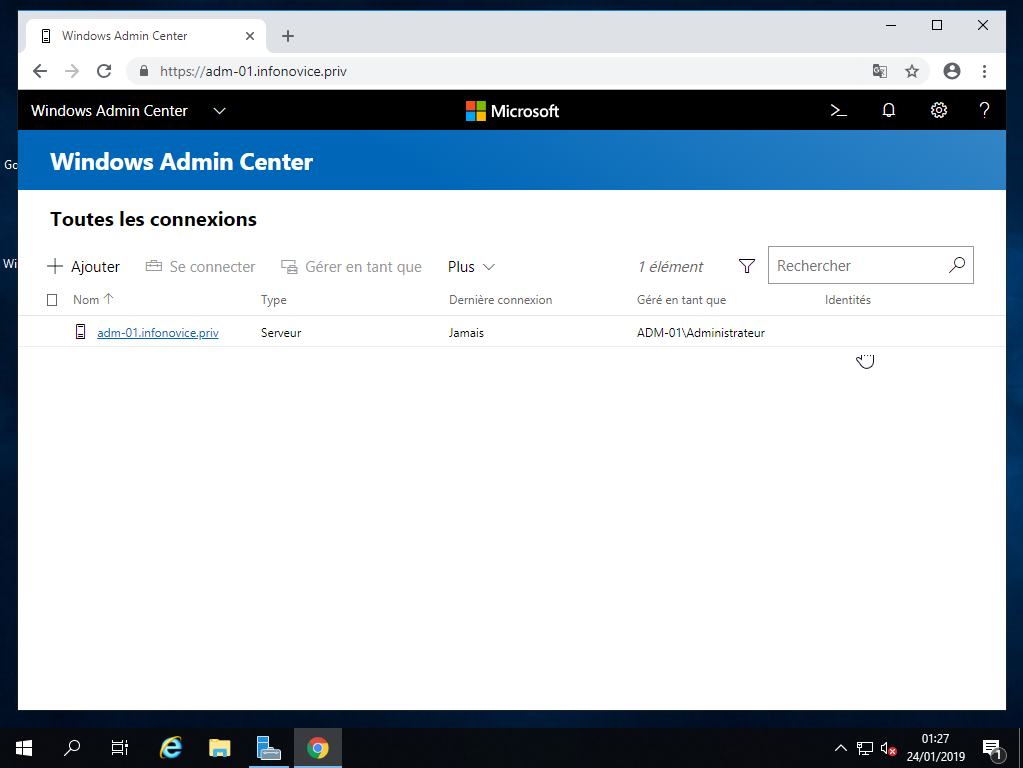This screenshot has width=1023, height=768.
Task: Launch Internet Explorer from the taskbar
Action: tap(172, 747)
